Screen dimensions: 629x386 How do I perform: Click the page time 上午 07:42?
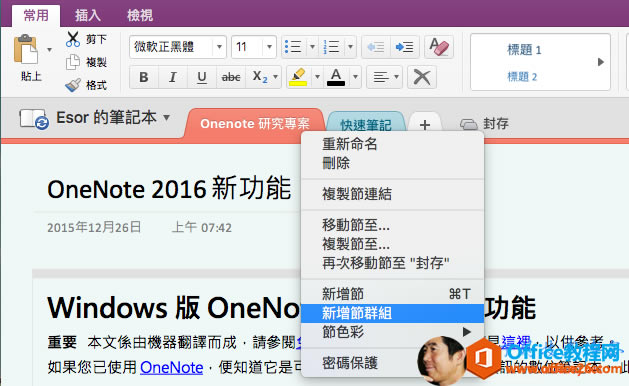coord(202,228)
